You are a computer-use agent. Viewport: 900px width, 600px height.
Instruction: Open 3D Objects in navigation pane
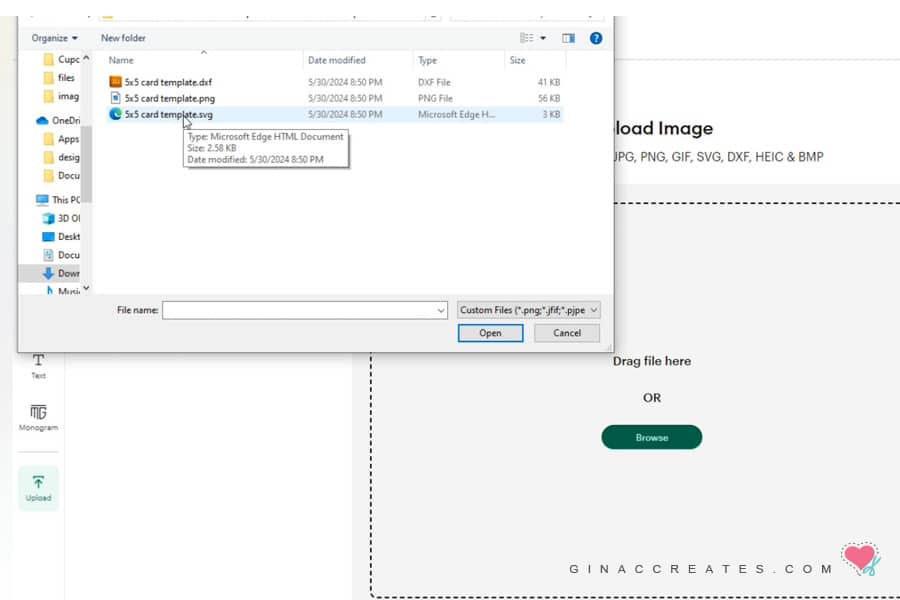(61, 218)
